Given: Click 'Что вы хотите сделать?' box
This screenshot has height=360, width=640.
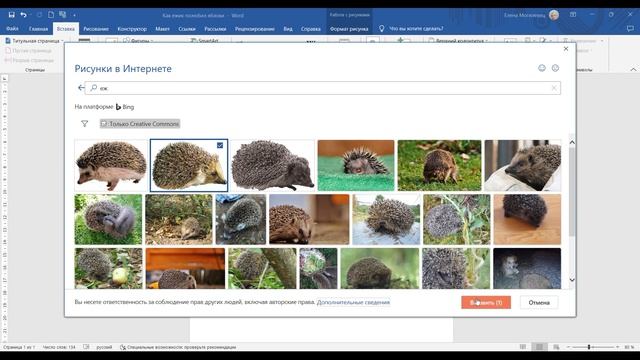Looking at the screenshot, I should coord(416,29).
